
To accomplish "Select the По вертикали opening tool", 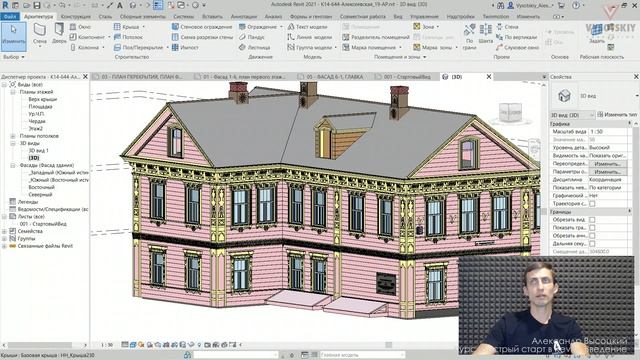I will click(516, 37).
